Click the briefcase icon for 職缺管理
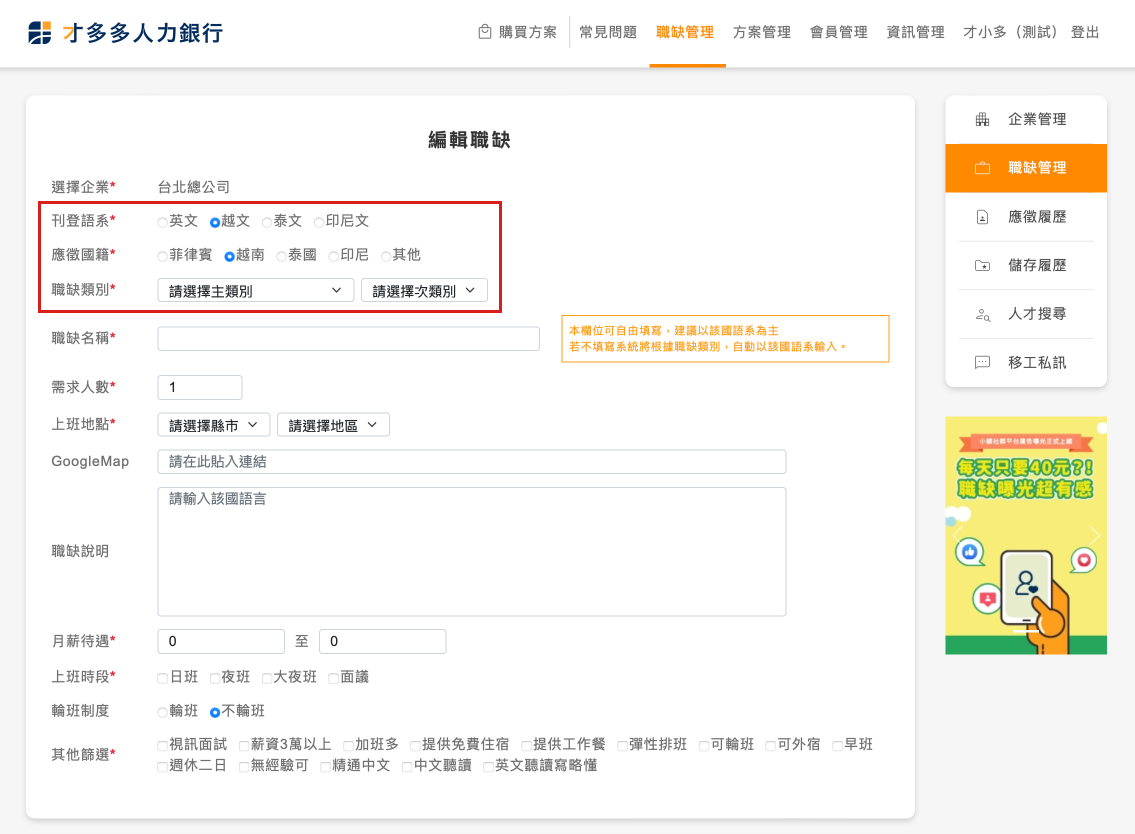This screenshot has width=1135, height=834. point(982,168)
